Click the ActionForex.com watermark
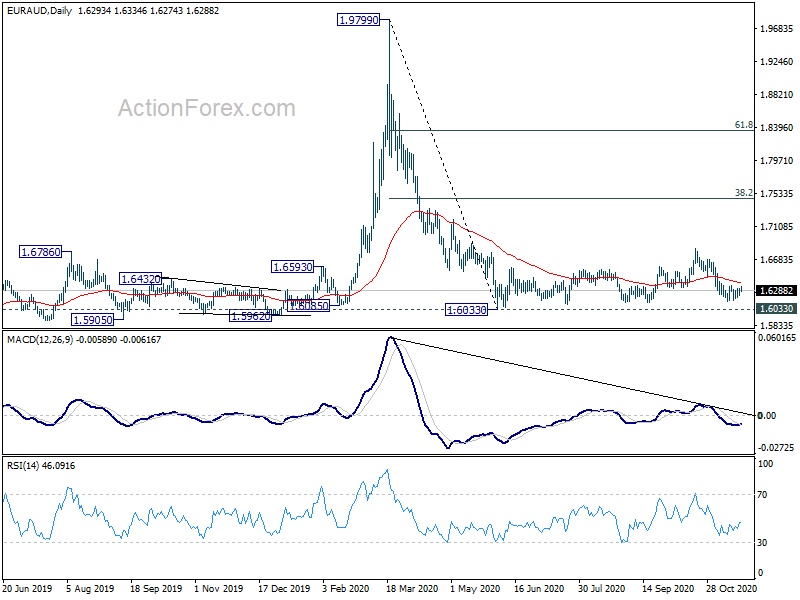 click(207, 108)
